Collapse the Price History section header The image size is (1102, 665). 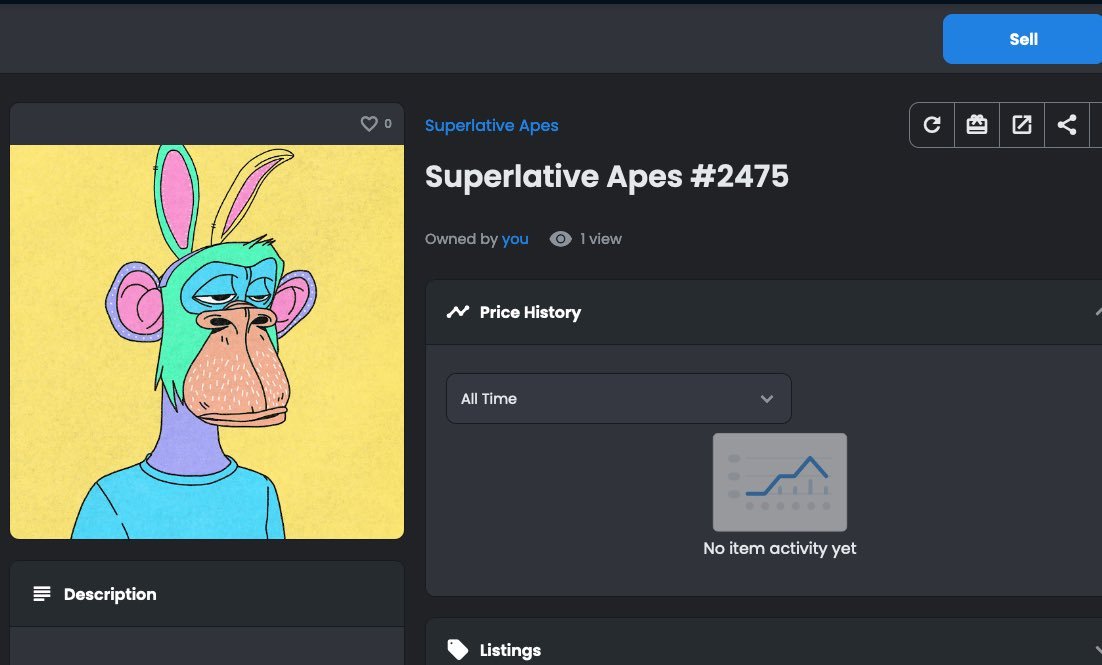(764, 312)
